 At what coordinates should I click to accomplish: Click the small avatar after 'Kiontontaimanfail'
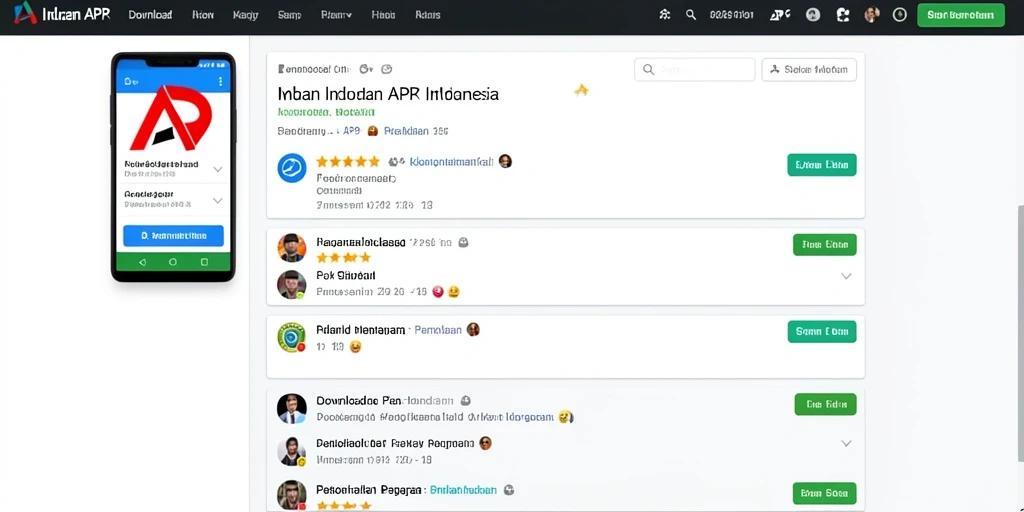pos(505,161)
